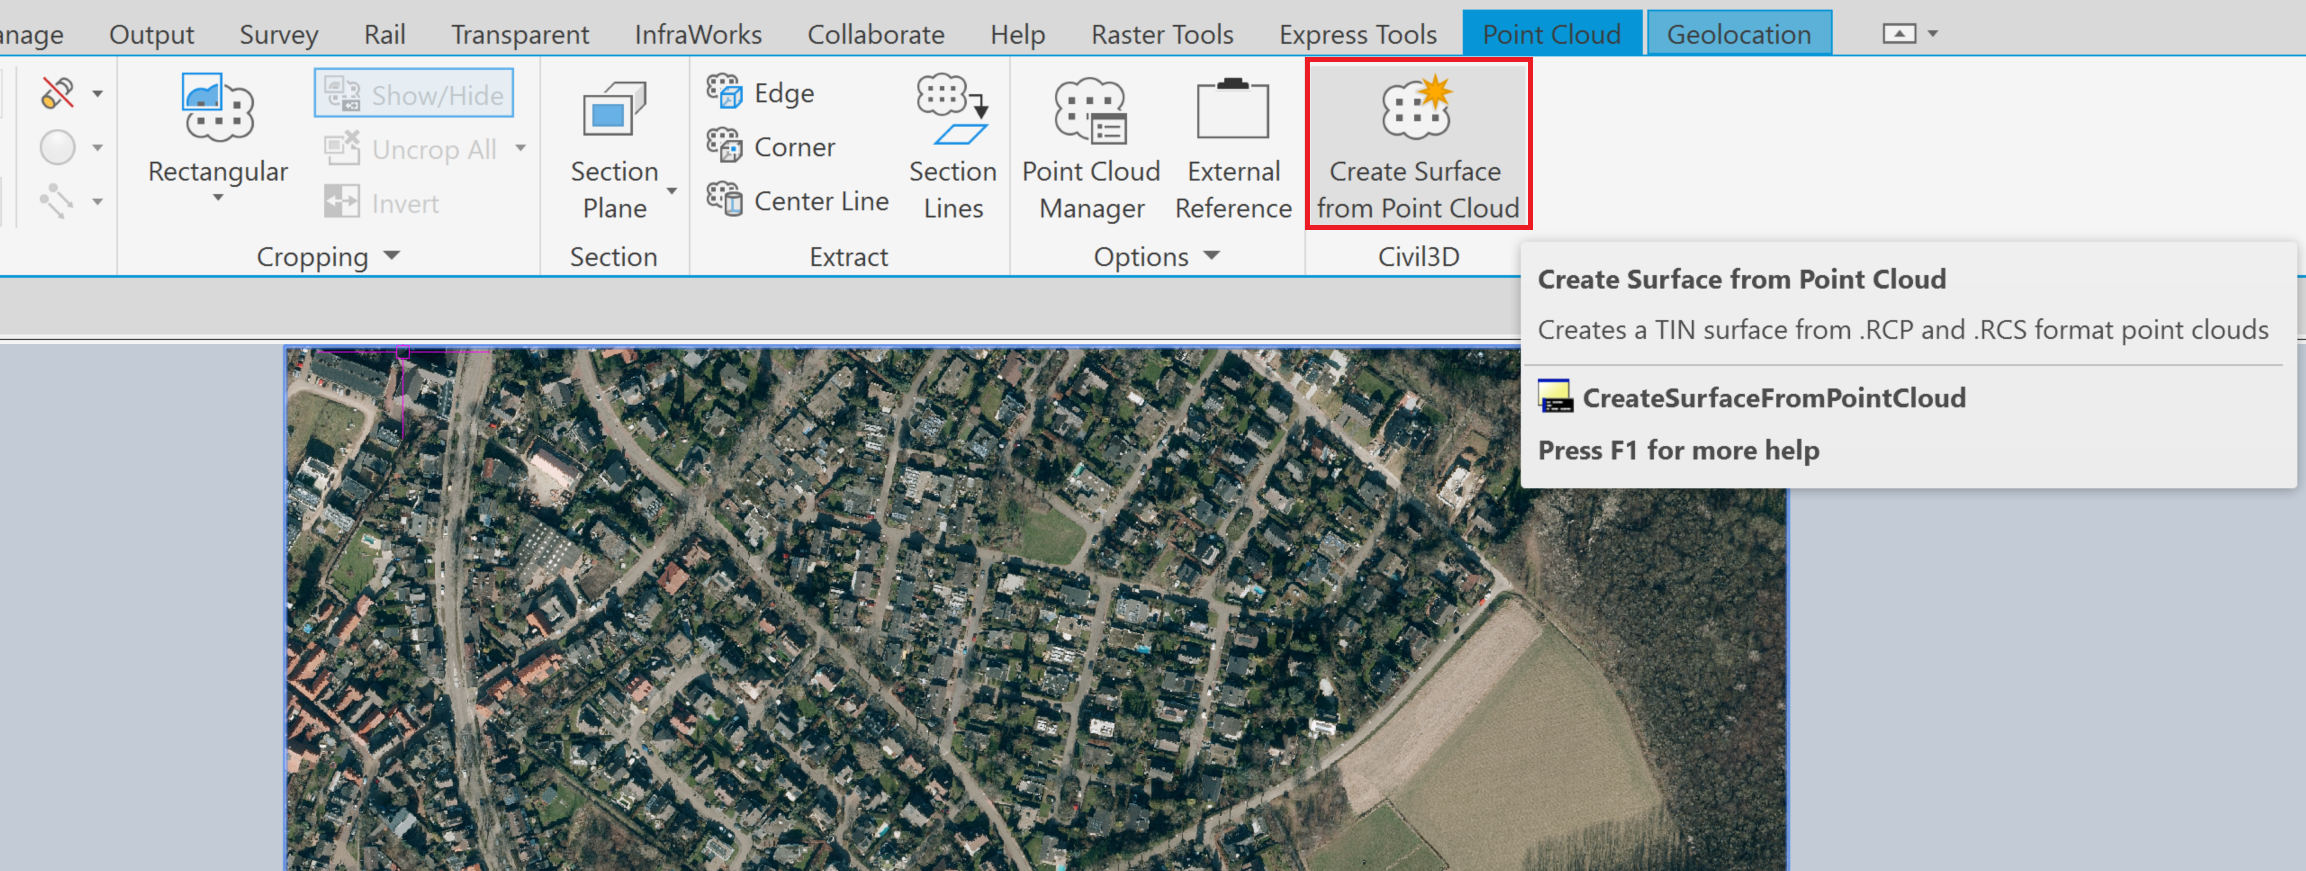
Task: Switch to the Geolocation tab
Action: (x=1739, y=33)
